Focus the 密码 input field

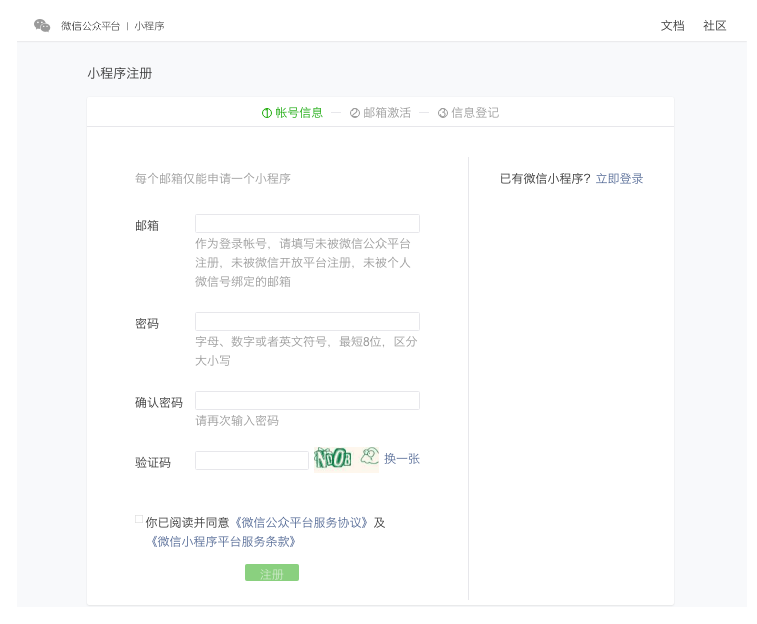308,321
